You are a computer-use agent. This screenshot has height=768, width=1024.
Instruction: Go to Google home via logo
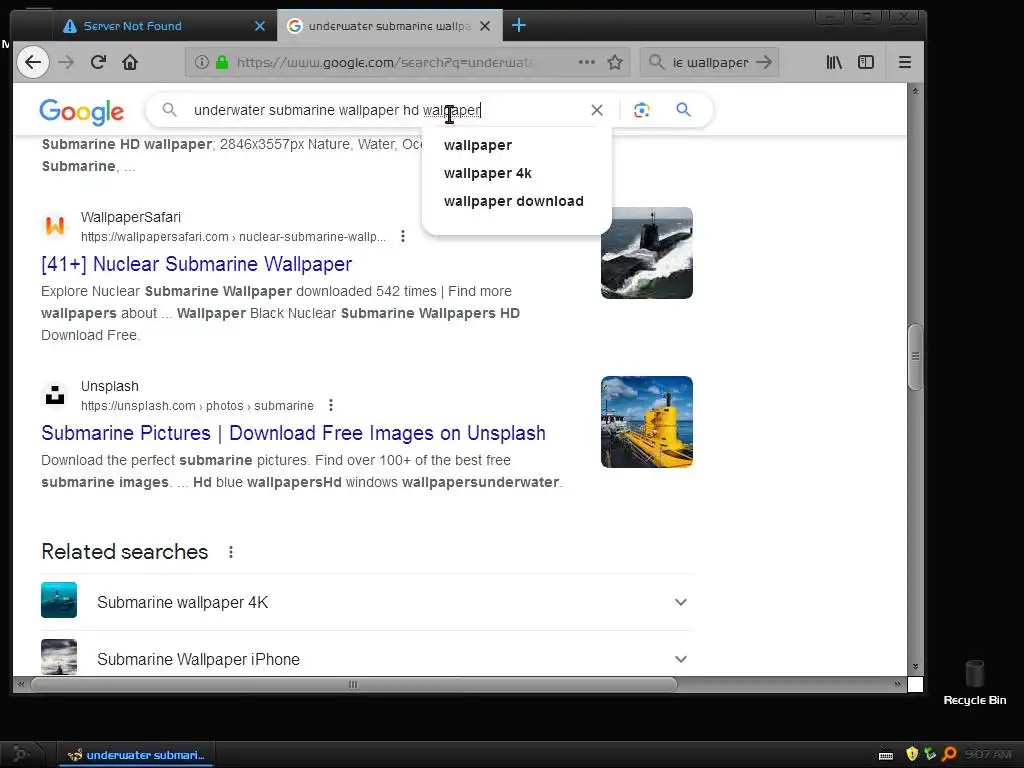point(82,112)
